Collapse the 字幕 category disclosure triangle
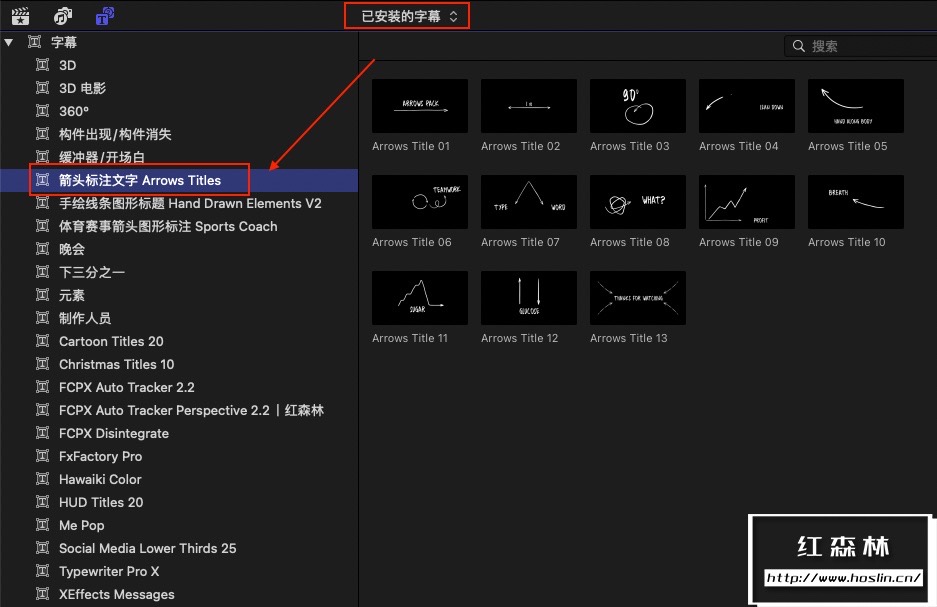 [8, 42]
